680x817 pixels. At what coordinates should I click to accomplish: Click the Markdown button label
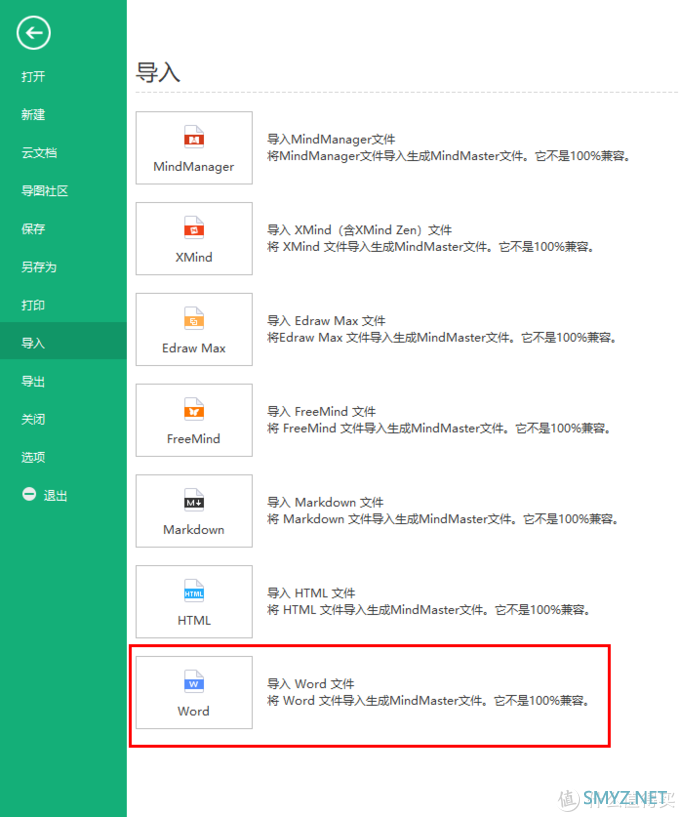(194, 529)
